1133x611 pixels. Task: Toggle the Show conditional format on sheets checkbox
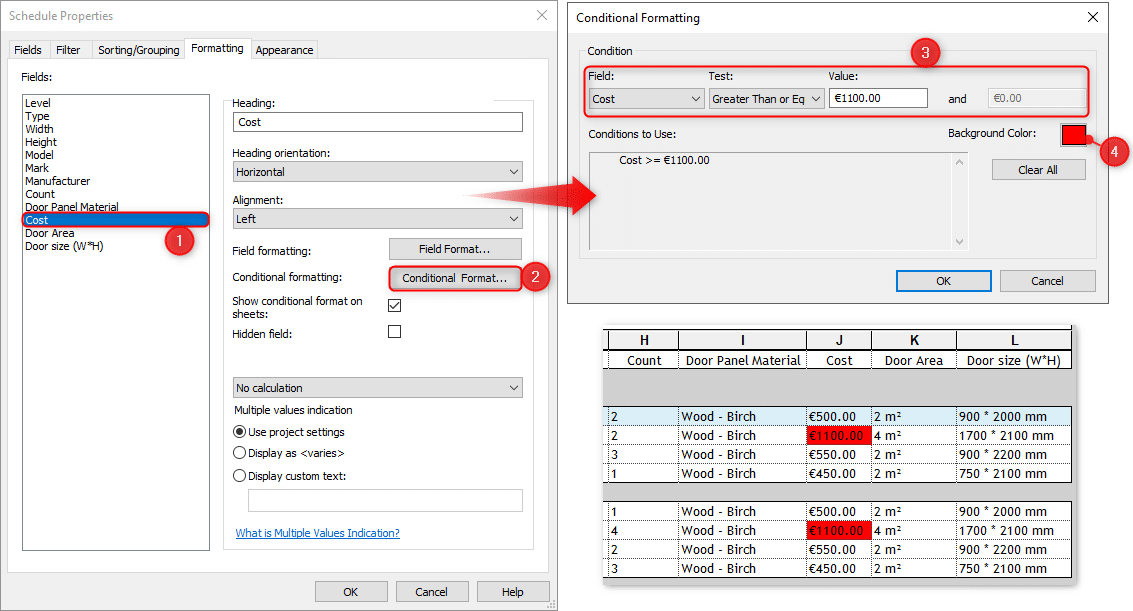(394, 304)
